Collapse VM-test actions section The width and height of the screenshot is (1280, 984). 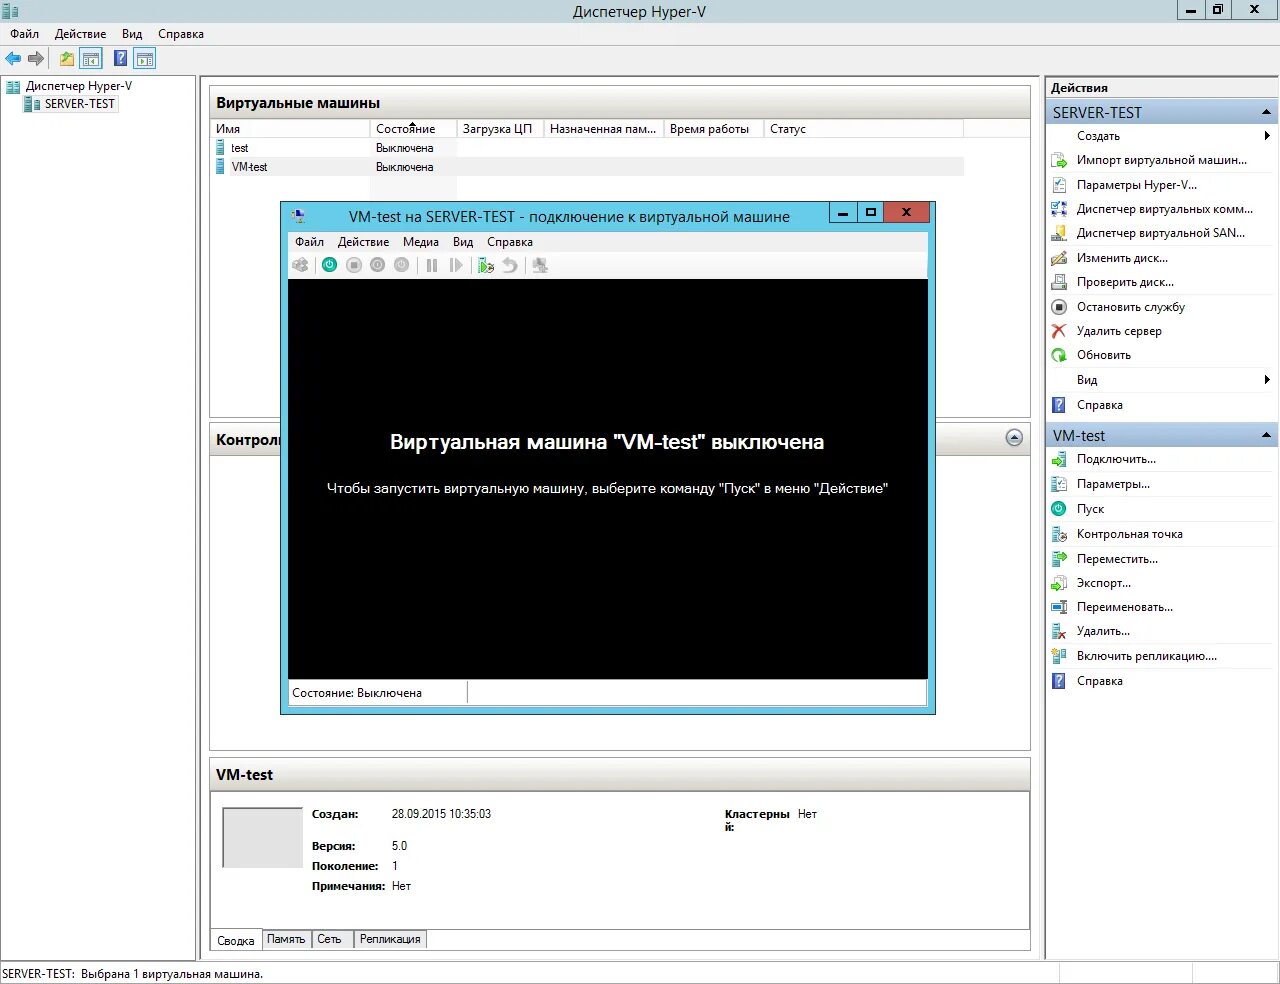coord(1266,435)
